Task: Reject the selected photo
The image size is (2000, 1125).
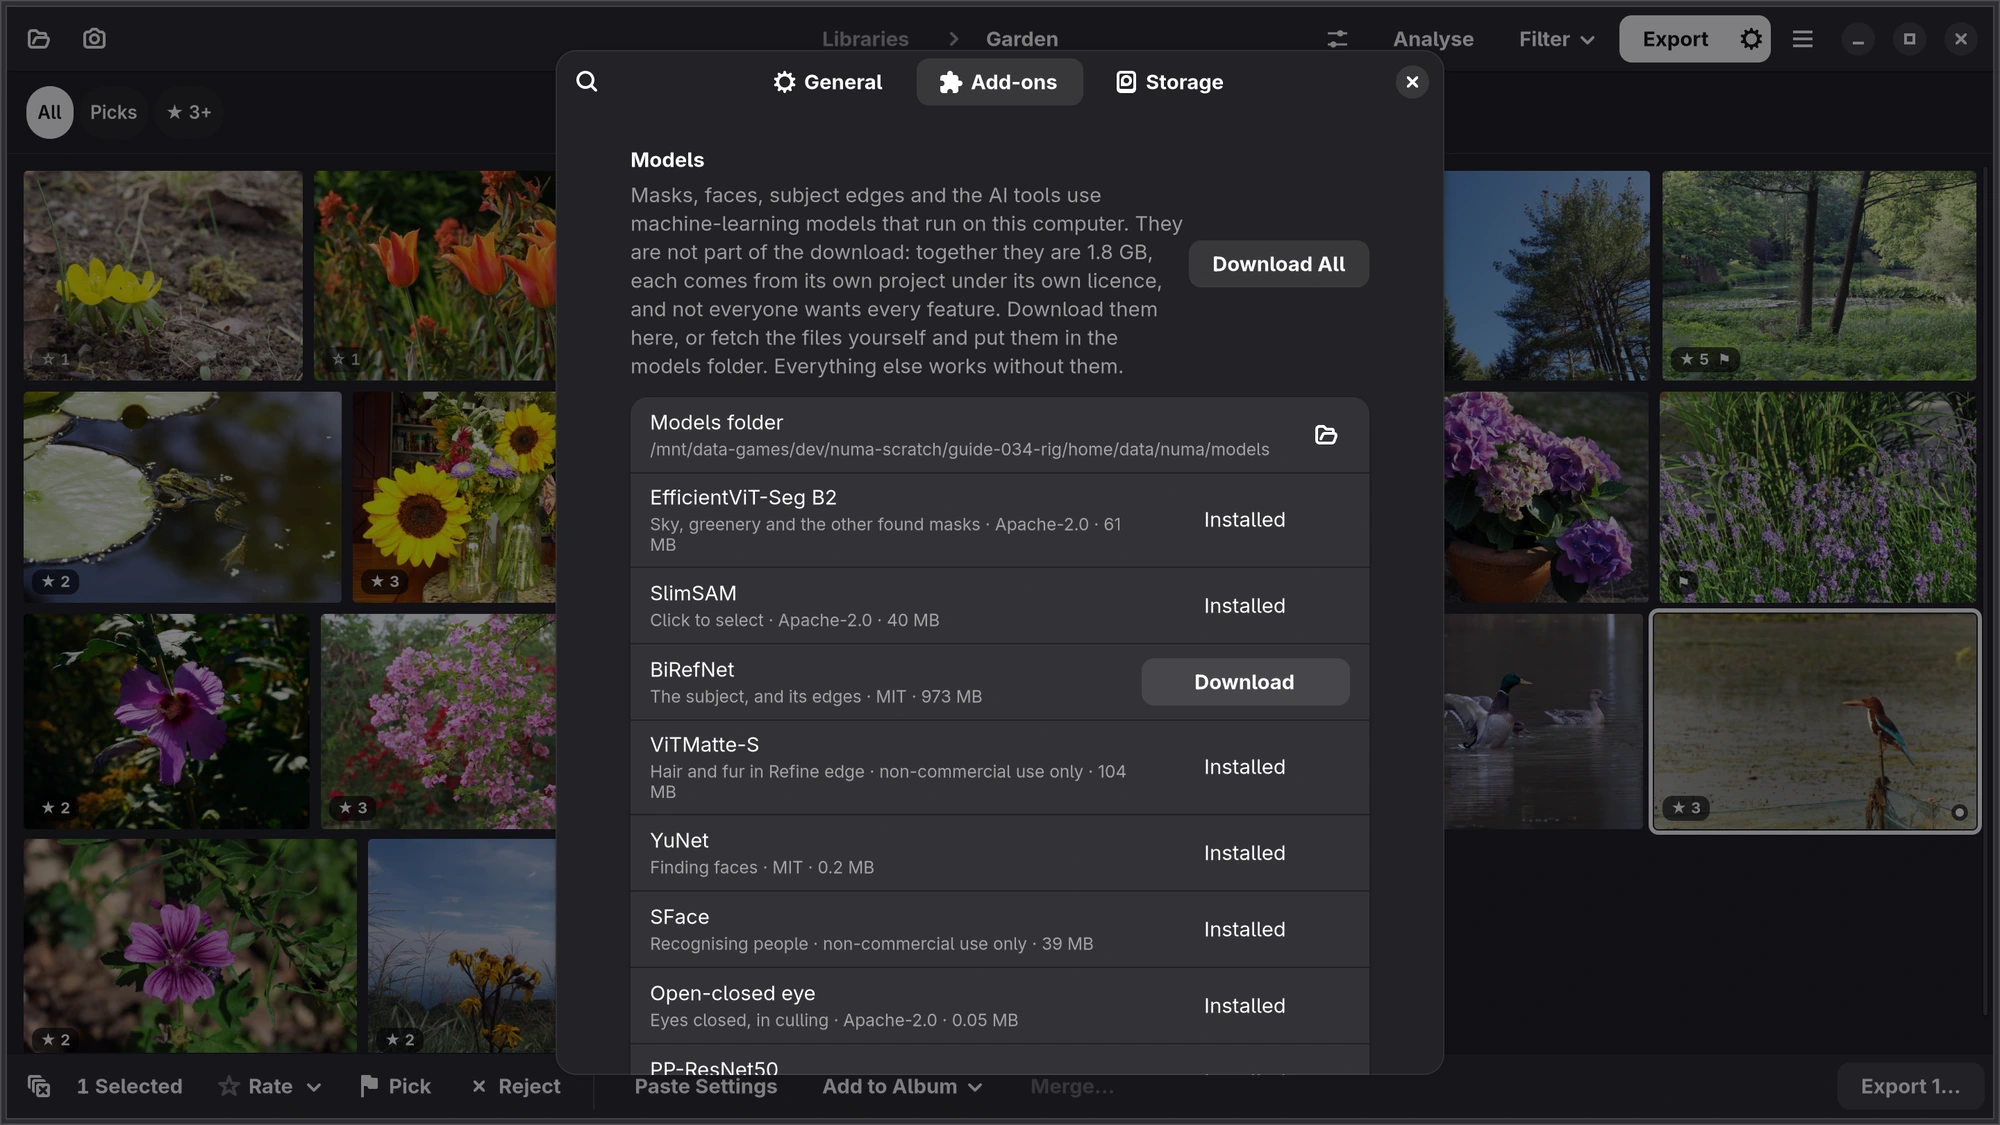Action: point(516,1086)
